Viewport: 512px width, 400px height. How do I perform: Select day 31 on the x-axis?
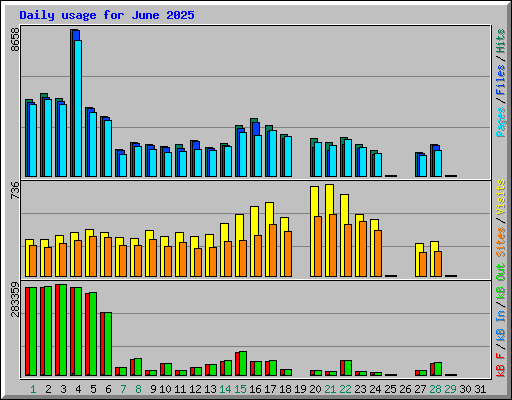pyautogui.click(x=480, y=389)
